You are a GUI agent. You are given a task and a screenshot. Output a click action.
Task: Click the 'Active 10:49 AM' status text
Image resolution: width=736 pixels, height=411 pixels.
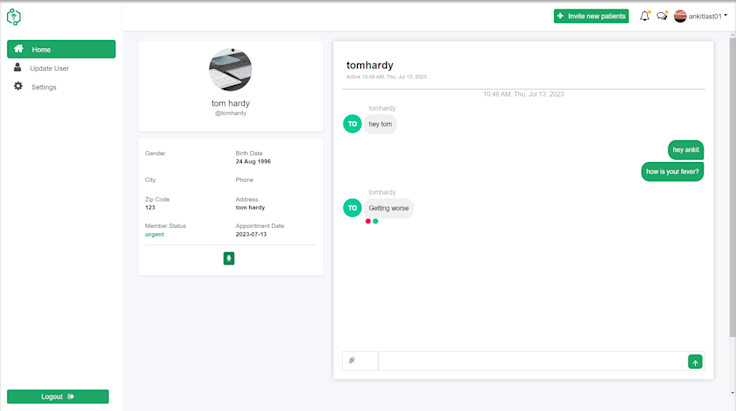pos(386,77)
